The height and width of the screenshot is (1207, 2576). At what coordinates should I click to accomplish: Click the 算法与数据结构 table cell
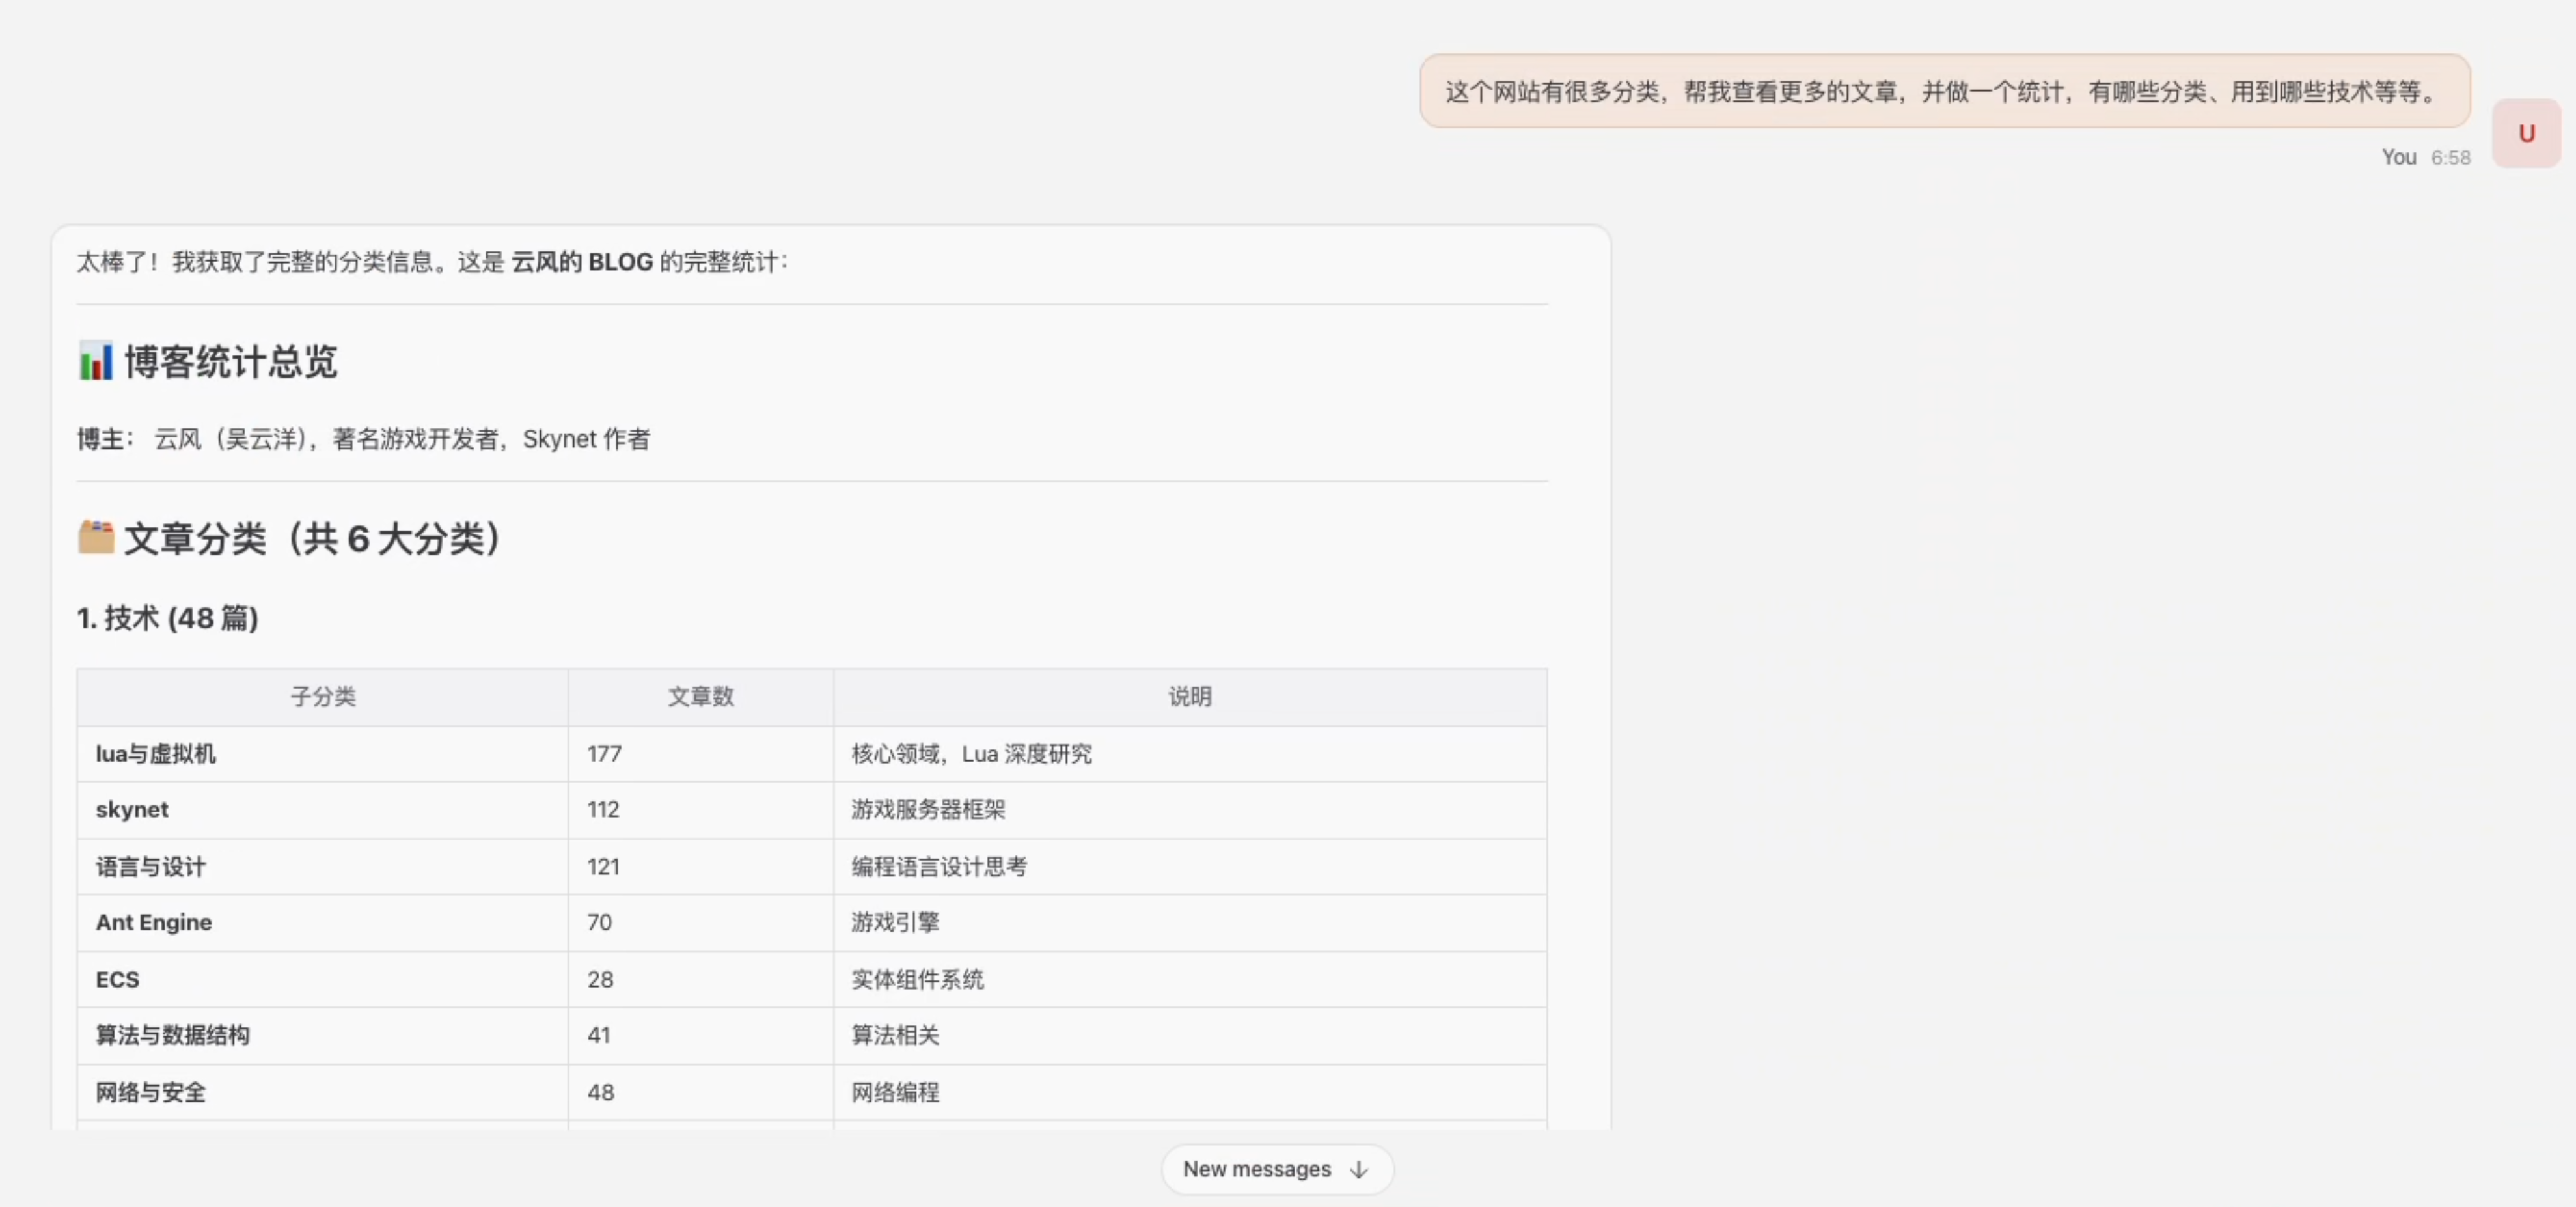(172, 1036)
